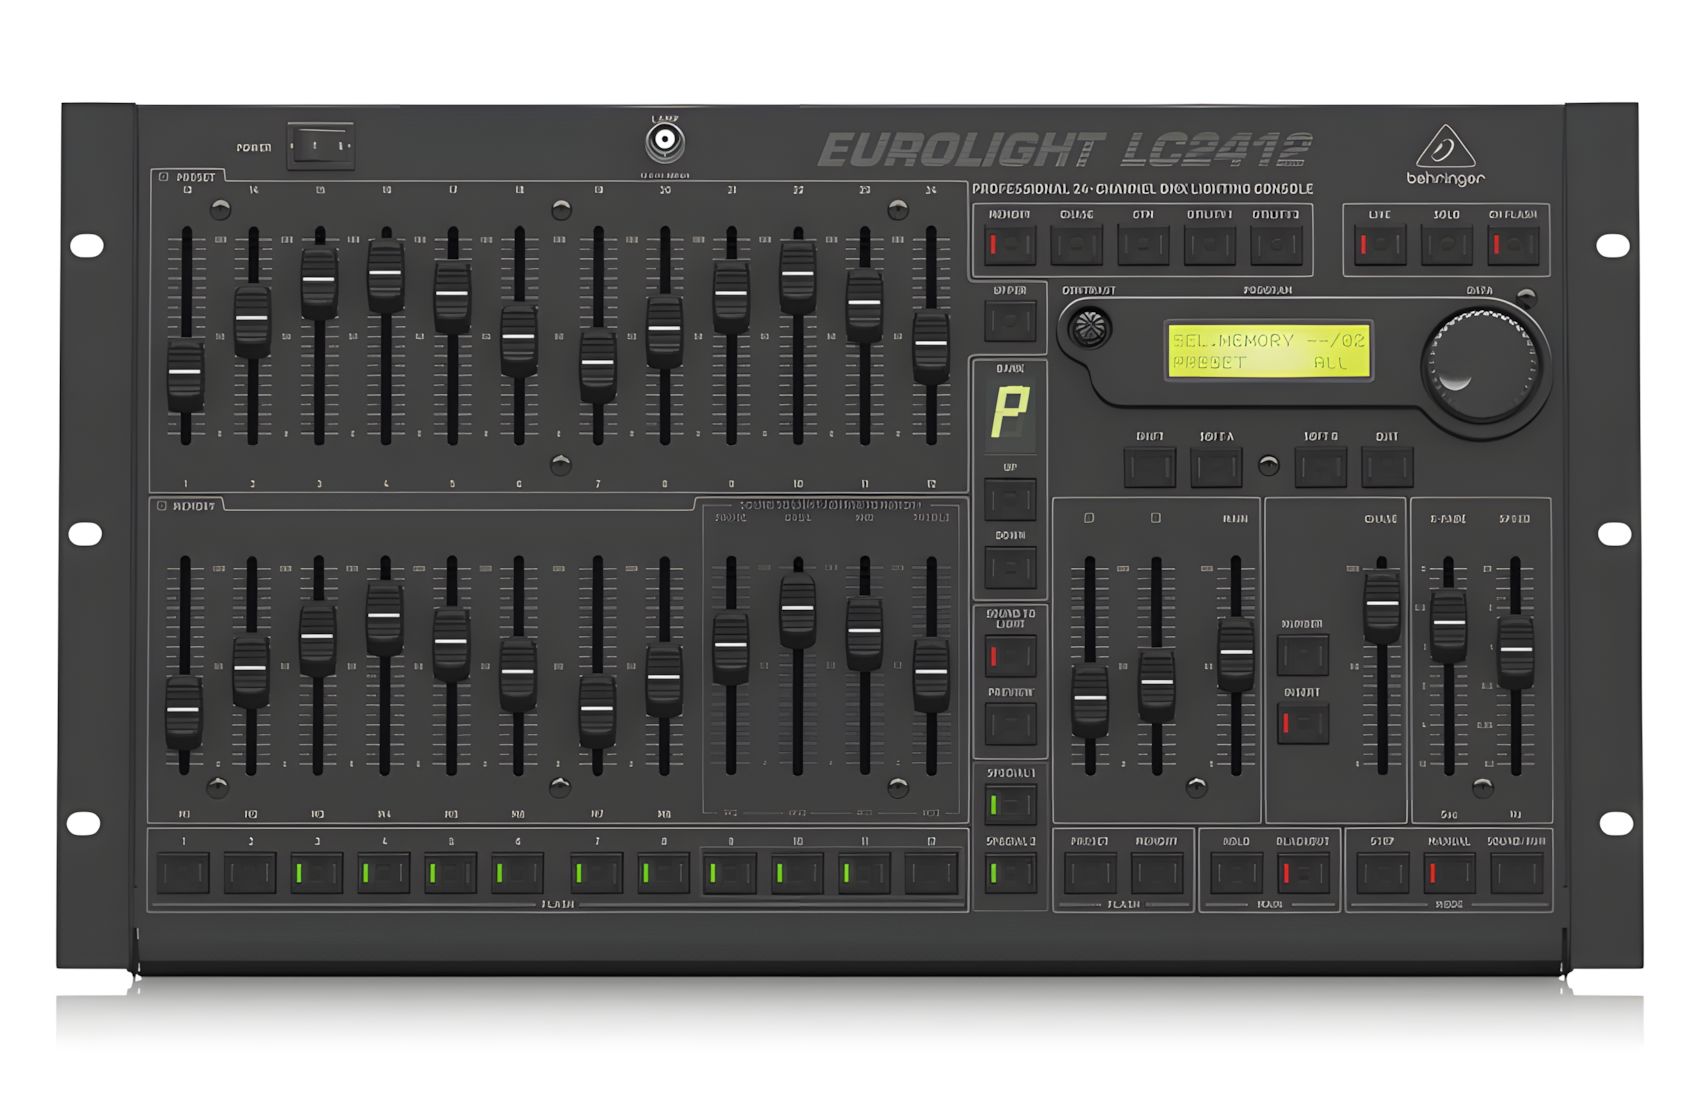This screenshot has width=1700, height=1100.
Task: Tap the green-lit channel flash button 9
Action: [x=730, y=874]
